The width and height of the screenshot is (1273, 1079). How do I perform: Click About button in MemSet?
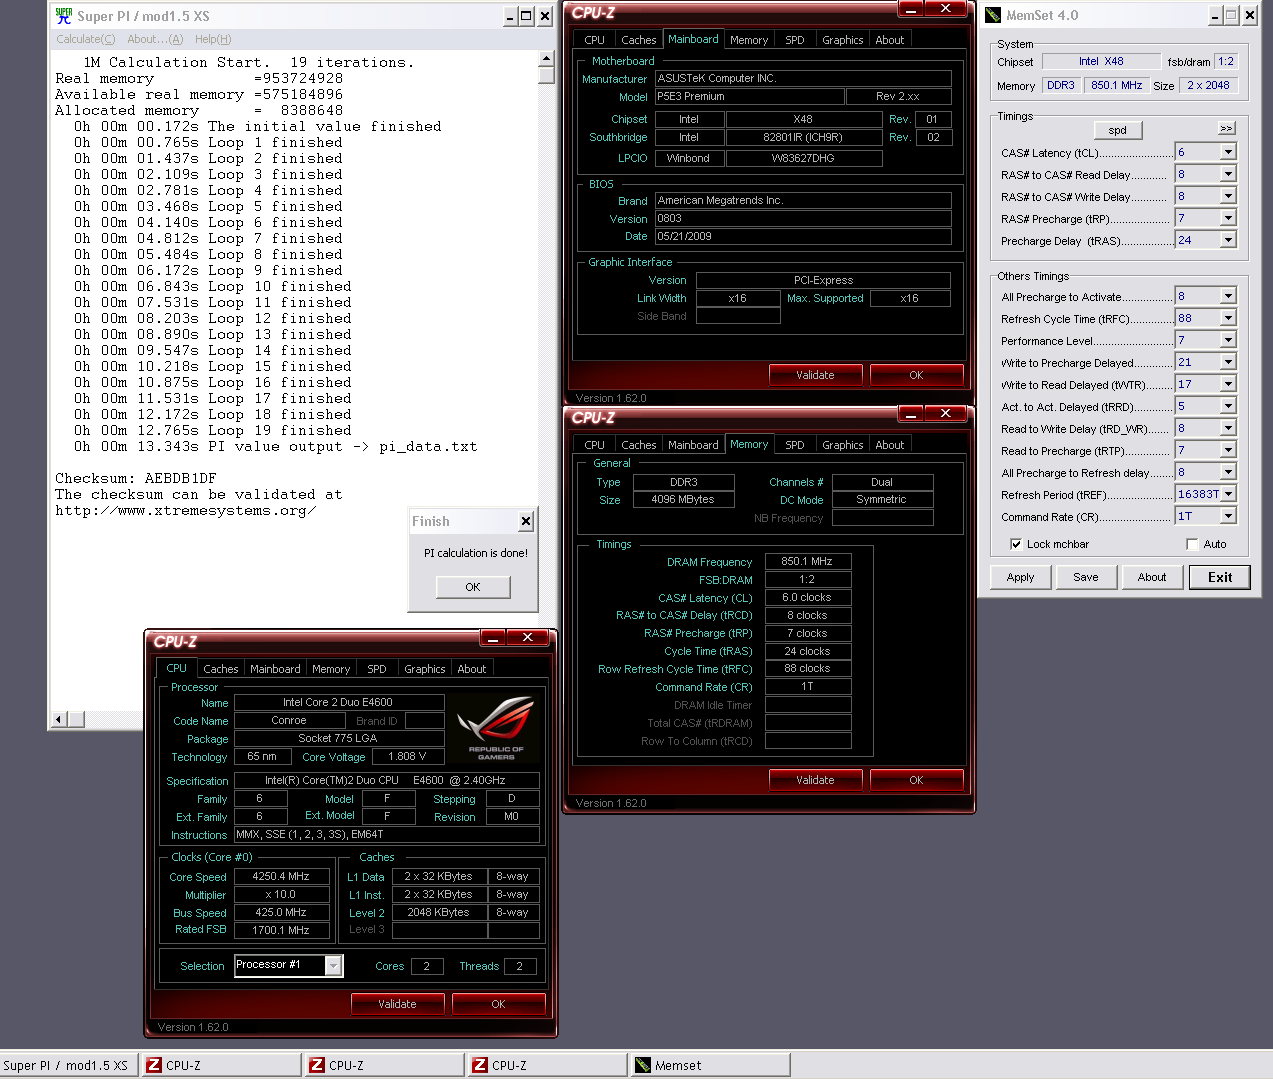click(x=1152, y=577)
